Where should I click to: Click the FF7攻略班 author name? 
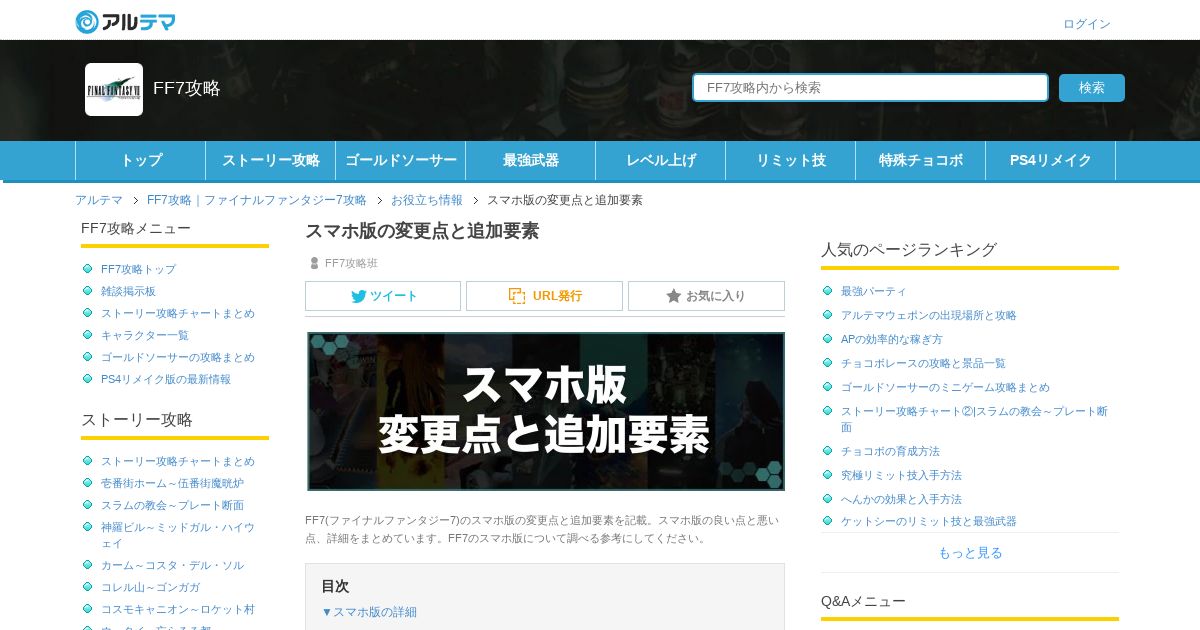(351, 263)
